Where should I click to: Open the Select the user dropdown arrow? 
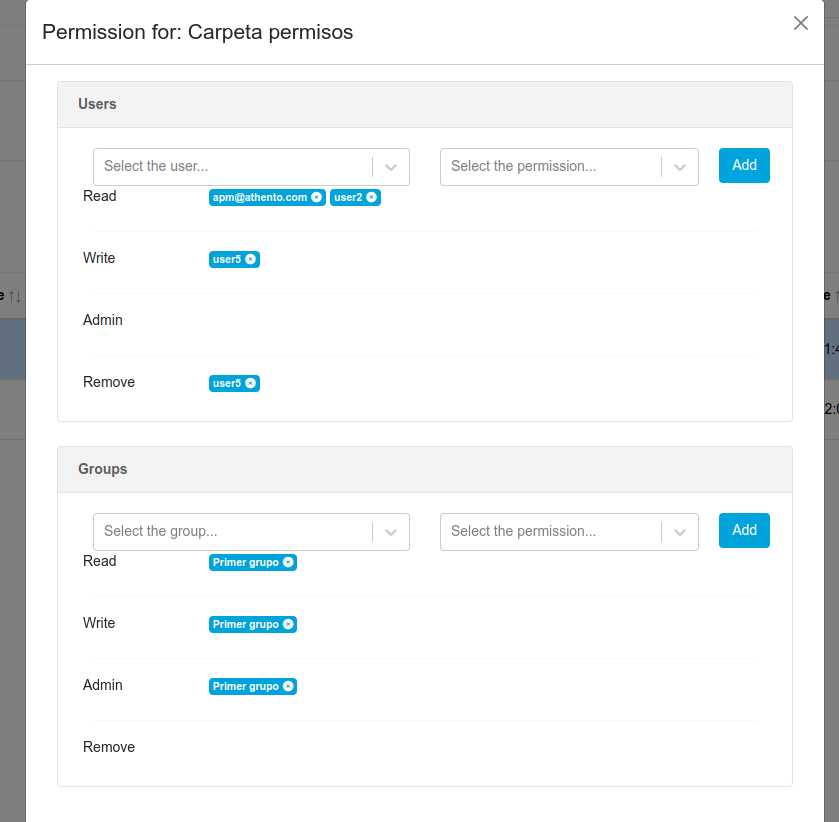(391, 167)
